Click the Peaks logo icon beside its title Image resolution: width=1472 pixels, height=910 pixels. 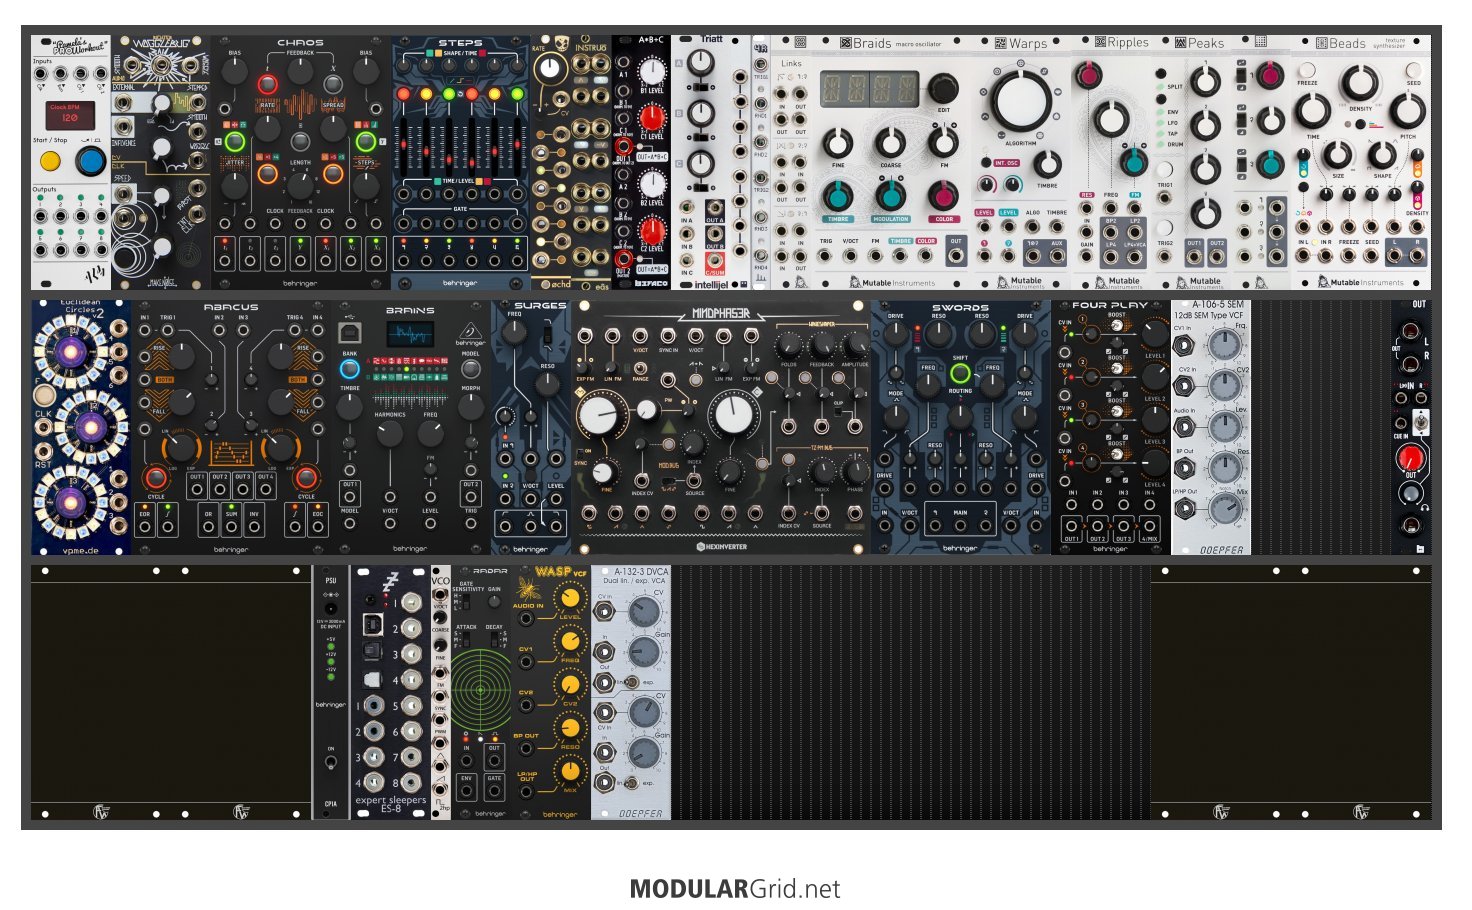coord(1180,43)
